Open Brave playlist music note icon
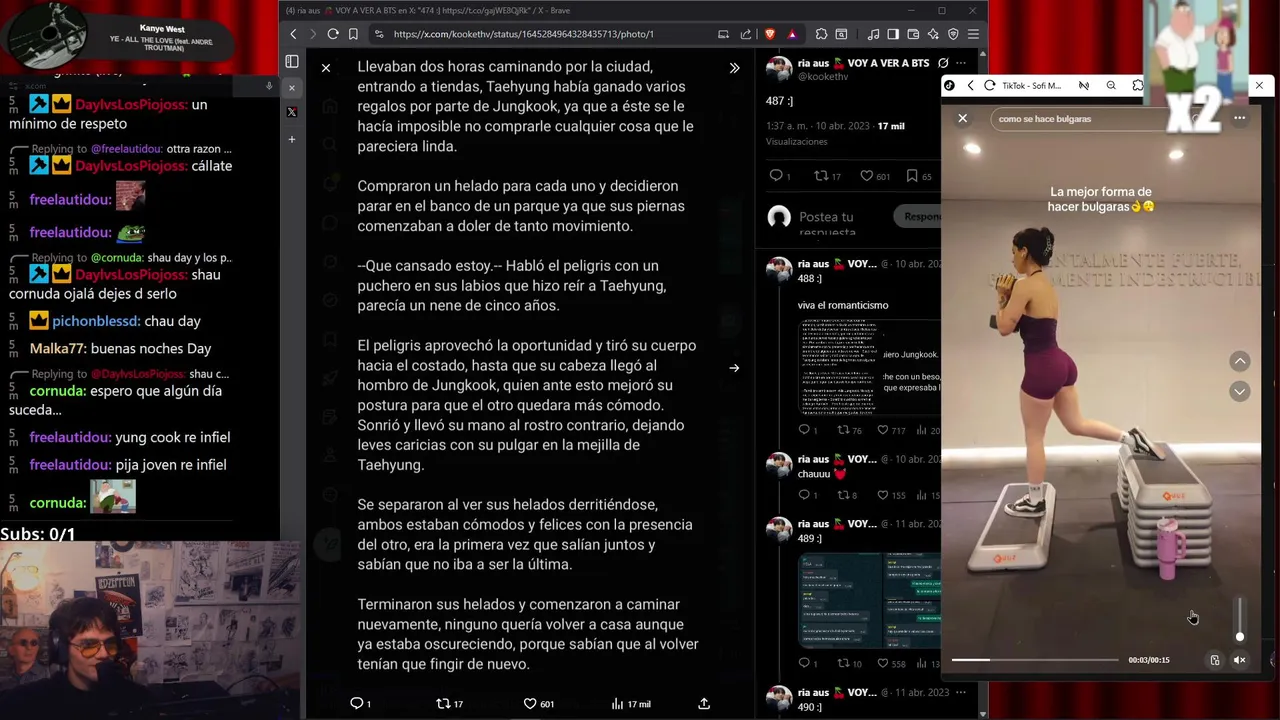 pos(873,34)
